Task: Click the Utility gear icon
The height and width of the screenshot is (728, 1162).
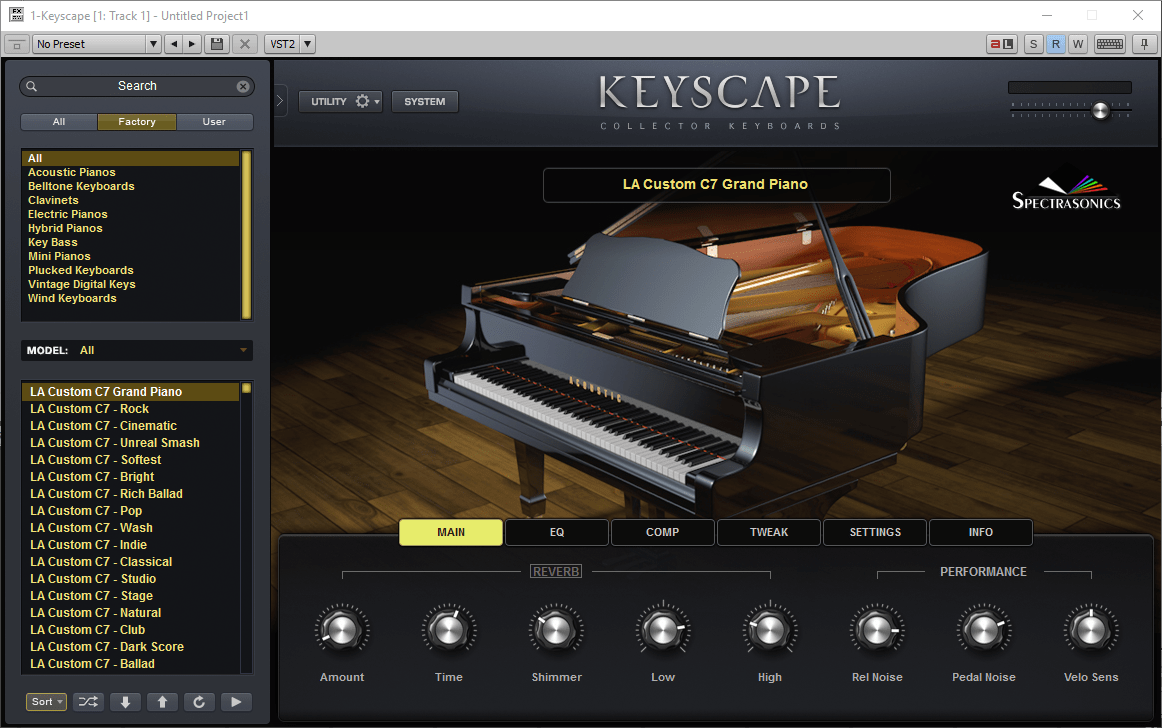Action: pos(362,102)
